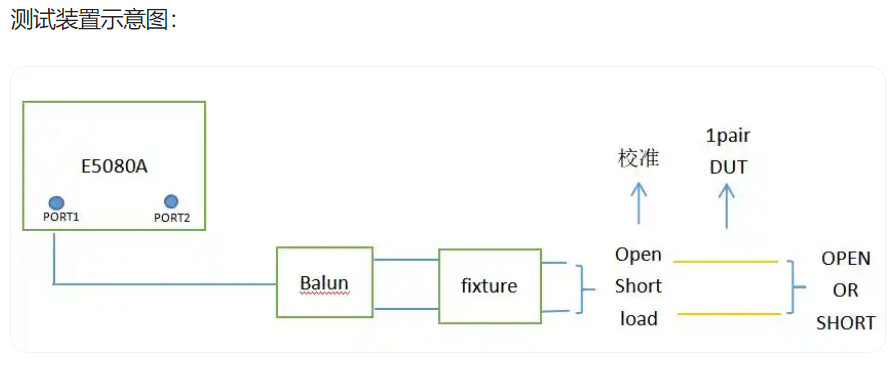Click the load calibration standard text

[x=639, y=319]
